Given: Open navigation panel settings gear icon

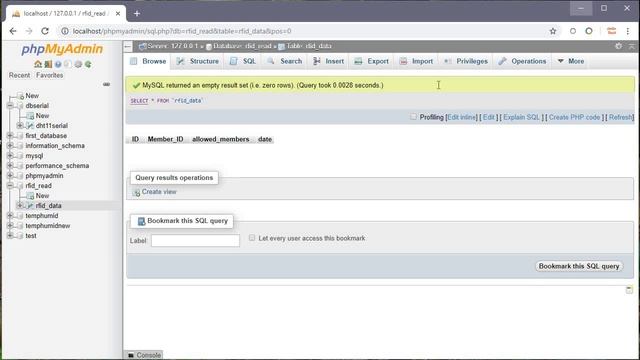Looking at the screenshot, I should pos(78,64).
